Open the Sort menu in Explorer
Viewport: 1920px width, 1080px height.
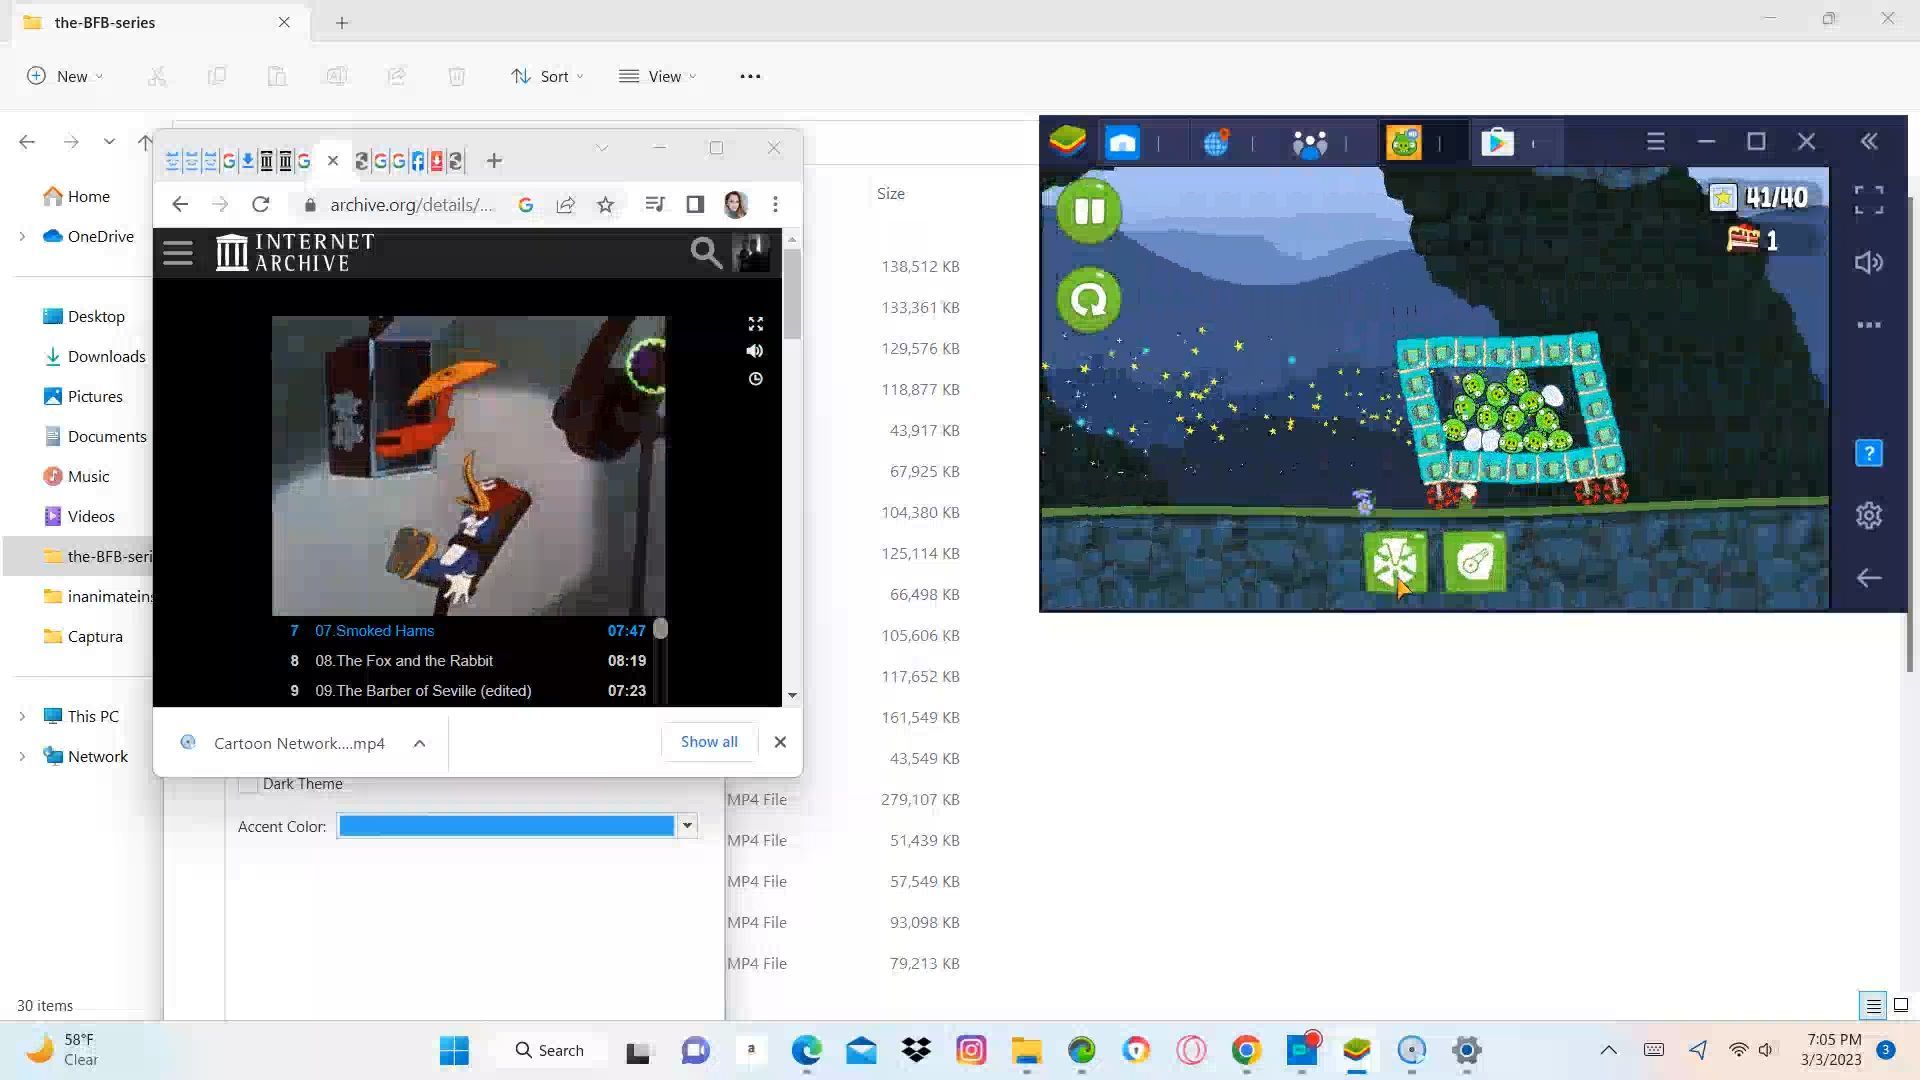[x=548, y=76]
